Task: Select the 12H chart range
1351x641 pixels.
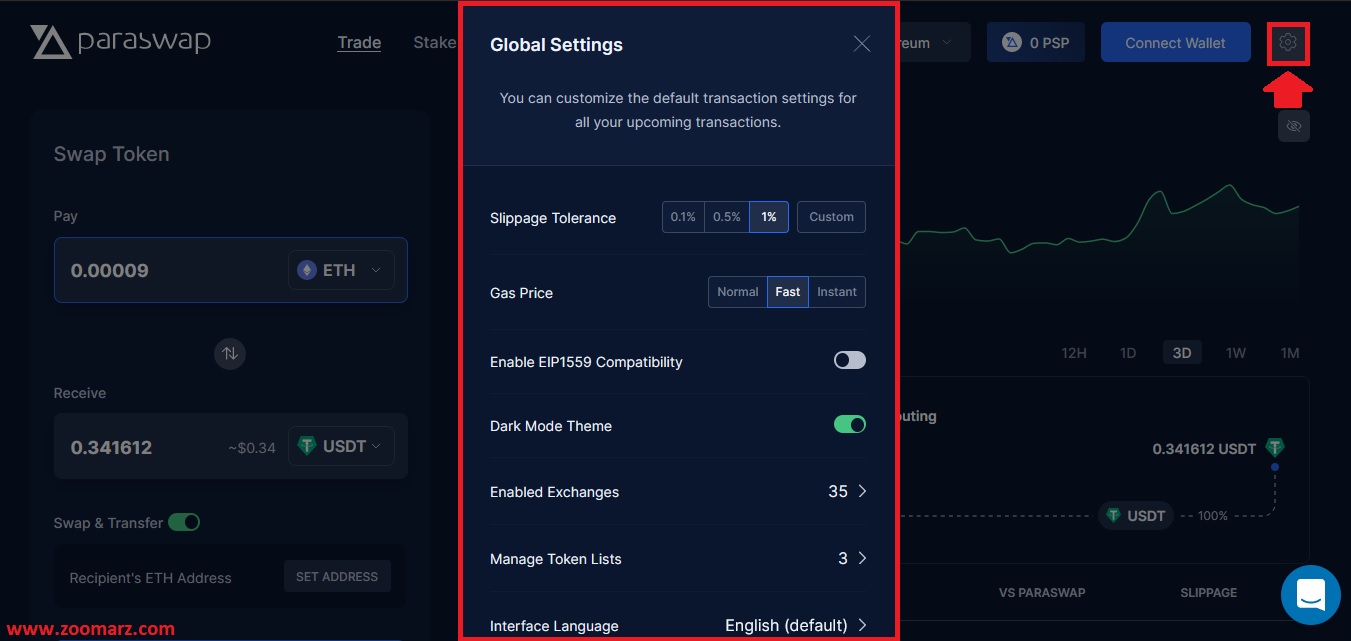Action: tap(1074, 353)
